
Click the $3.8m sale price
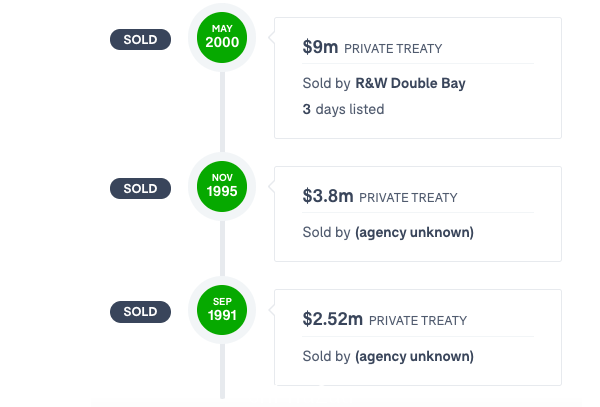[328, 196]
